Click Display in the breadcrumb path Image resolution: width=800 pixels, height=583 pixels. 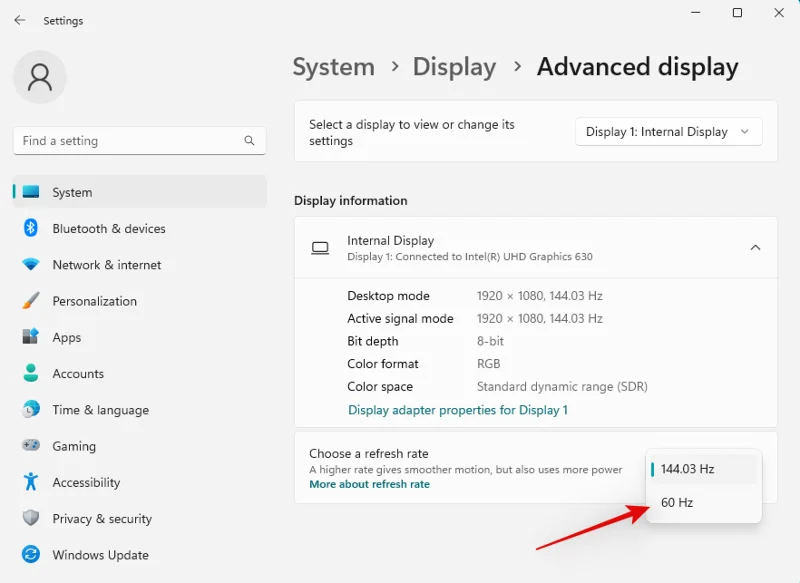pyautogui.click(x=454, y=67)
